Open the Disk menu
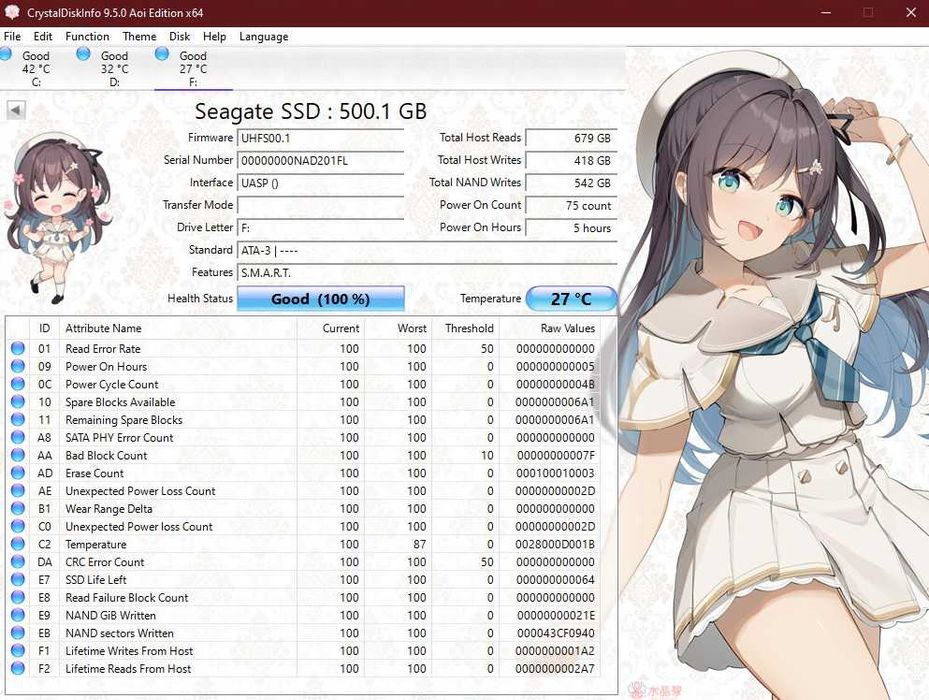The height and width of the screenshot is (700, 929). 180,37
